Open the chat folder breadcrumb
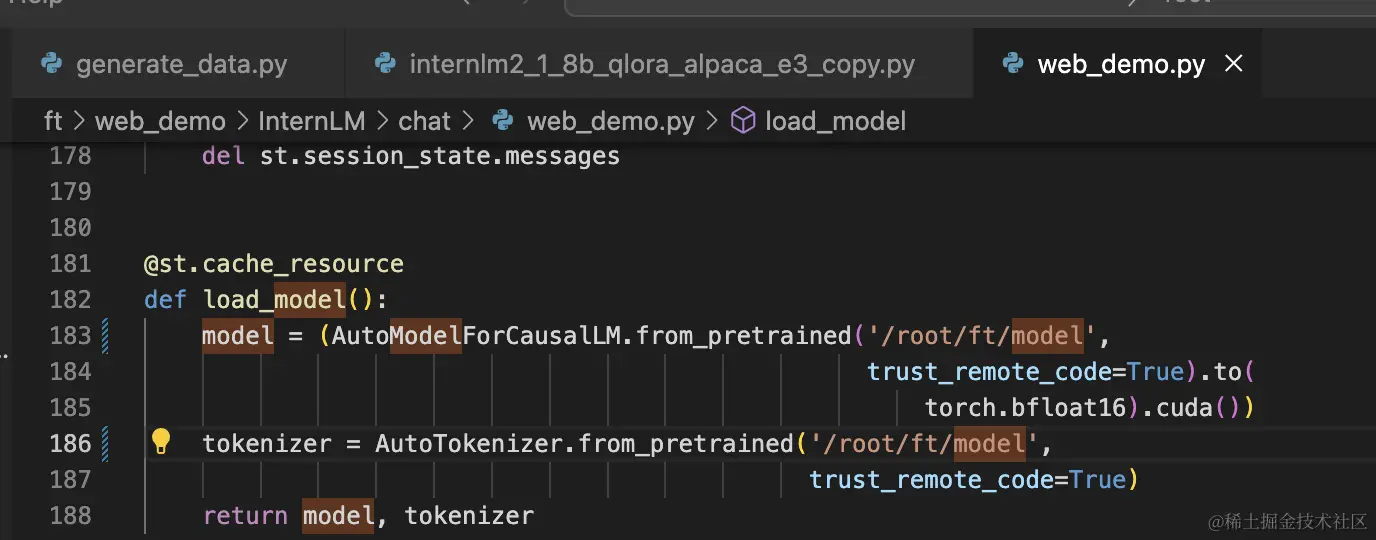Image resolution: width=1376 pixels, height=540 pixels. pos(424,121)
